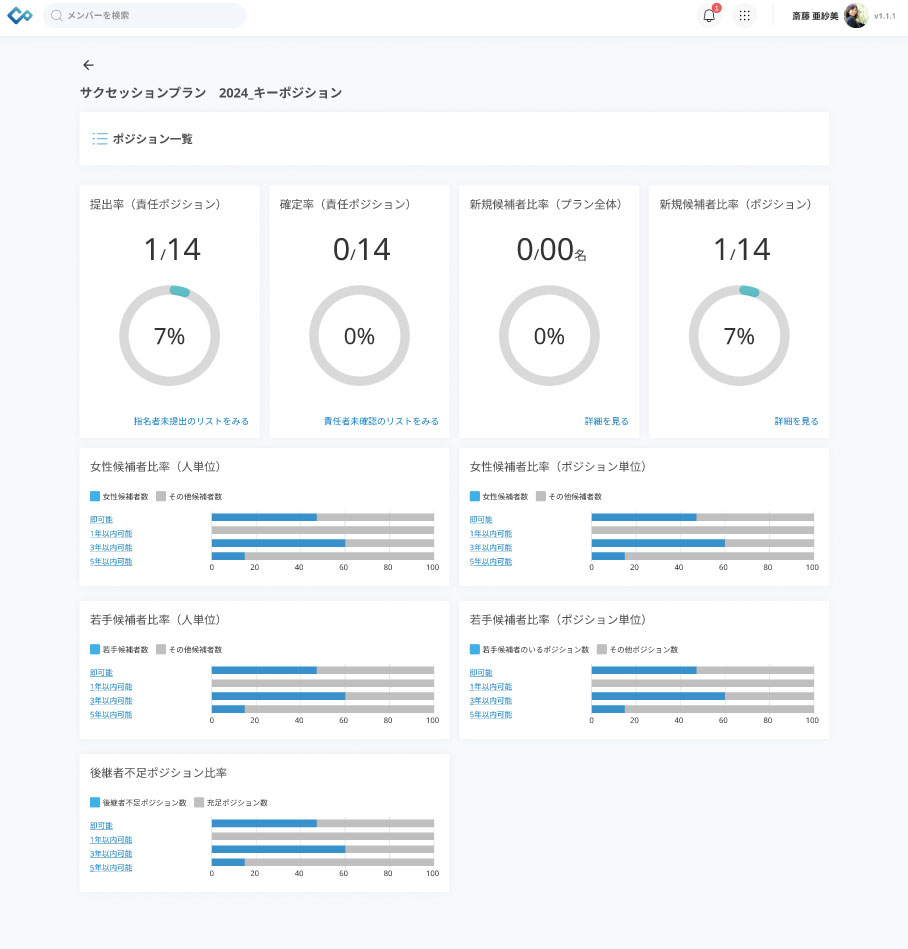Open the ポジション一覧 menu item
This screenshot has width=908, height=949.
tap(142, 139)
